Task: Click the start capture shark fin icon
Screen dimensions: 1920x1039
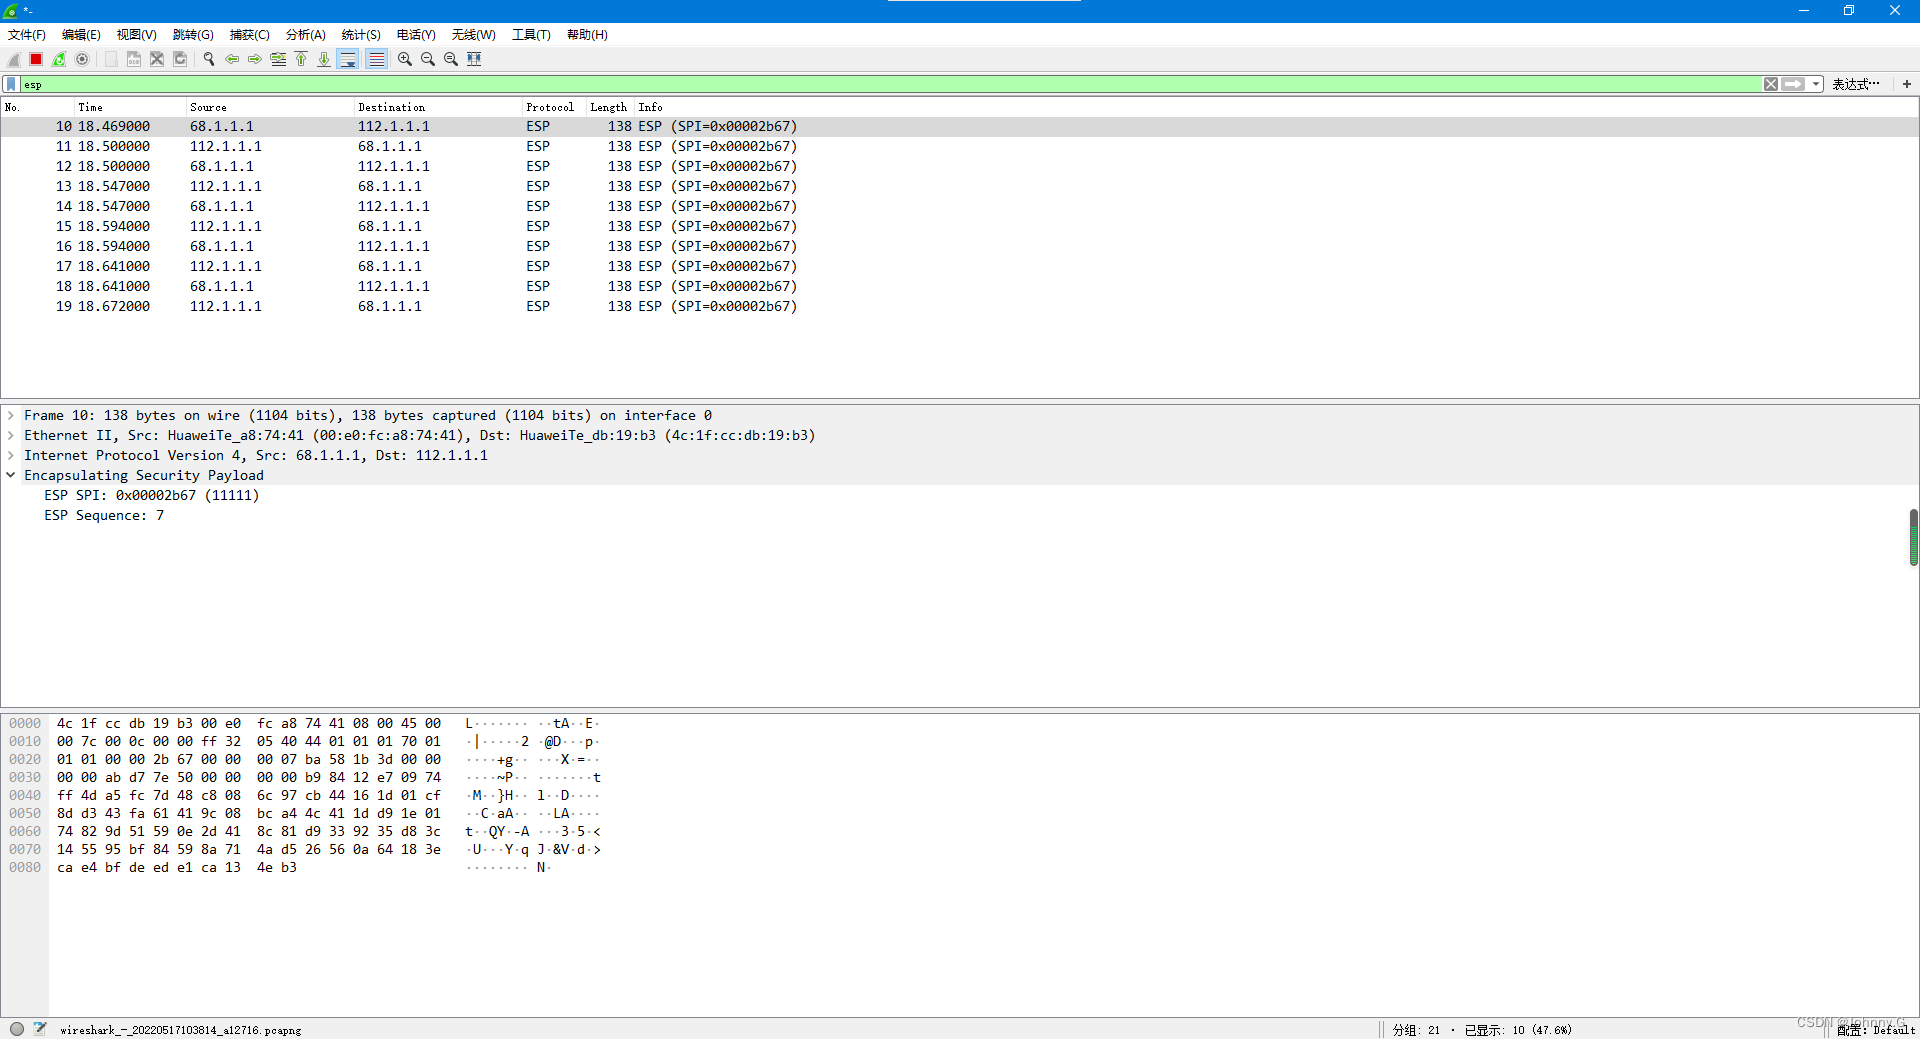Action: [14, 59]
